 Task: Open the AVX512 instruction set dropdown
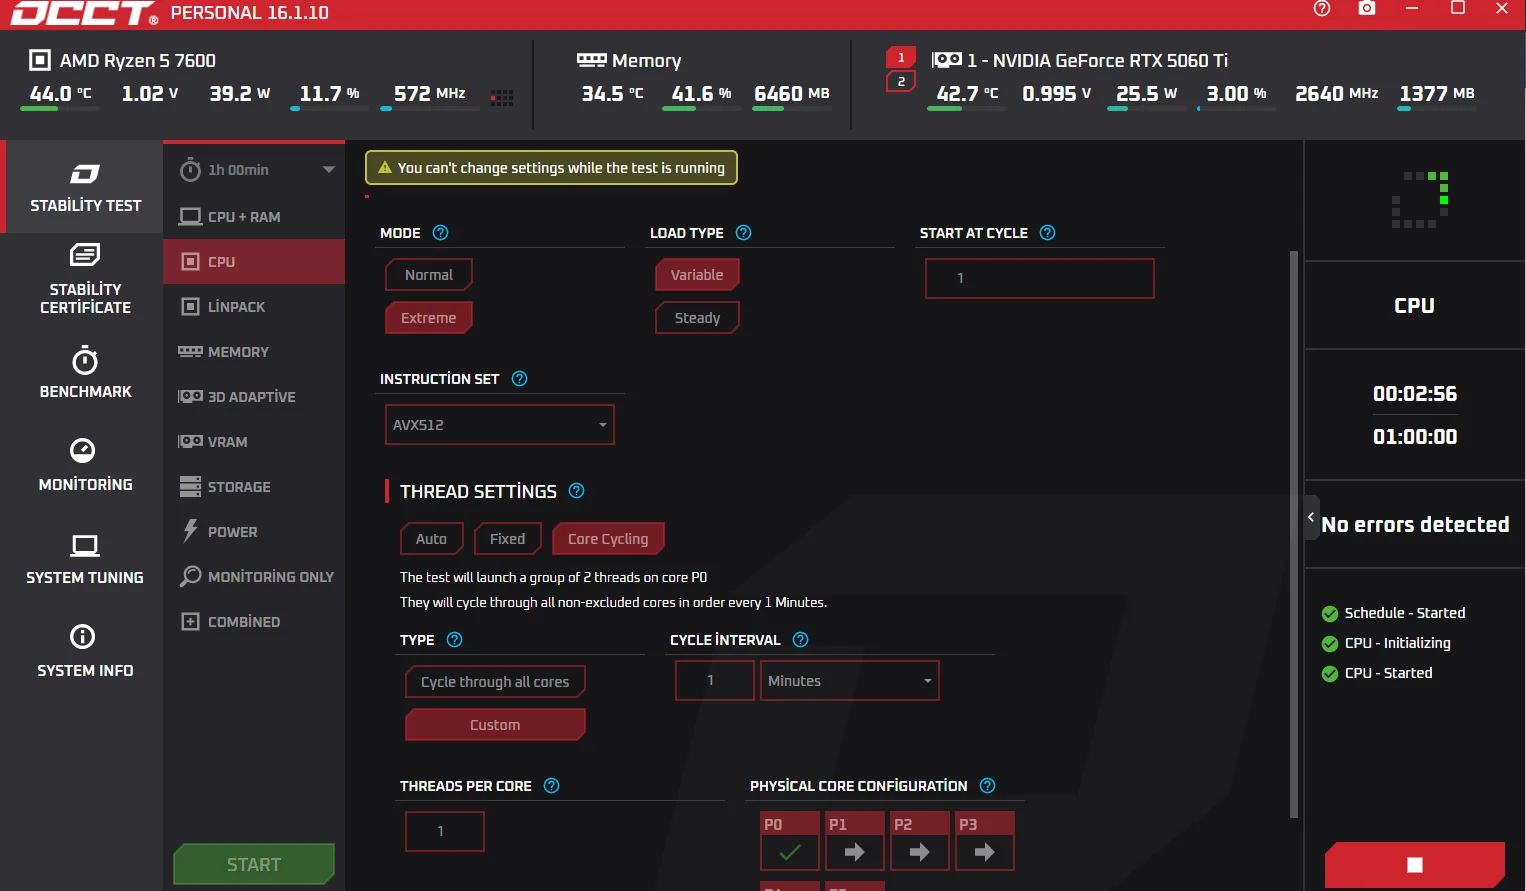point(499,424)
